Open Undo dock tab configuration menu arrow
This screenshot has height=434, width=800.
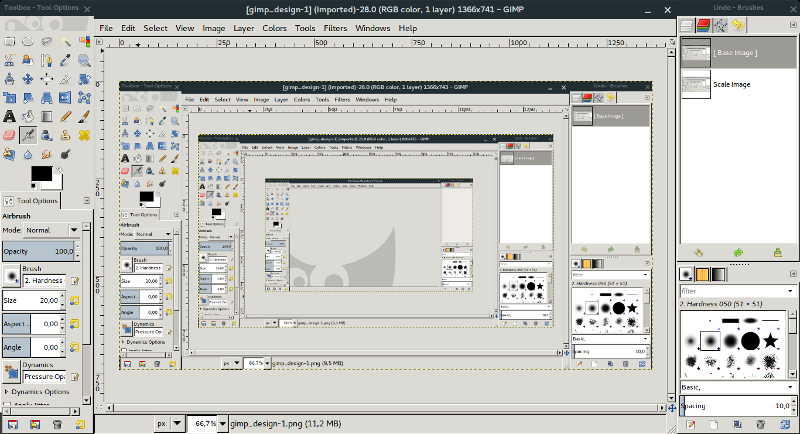coord(793,24)
